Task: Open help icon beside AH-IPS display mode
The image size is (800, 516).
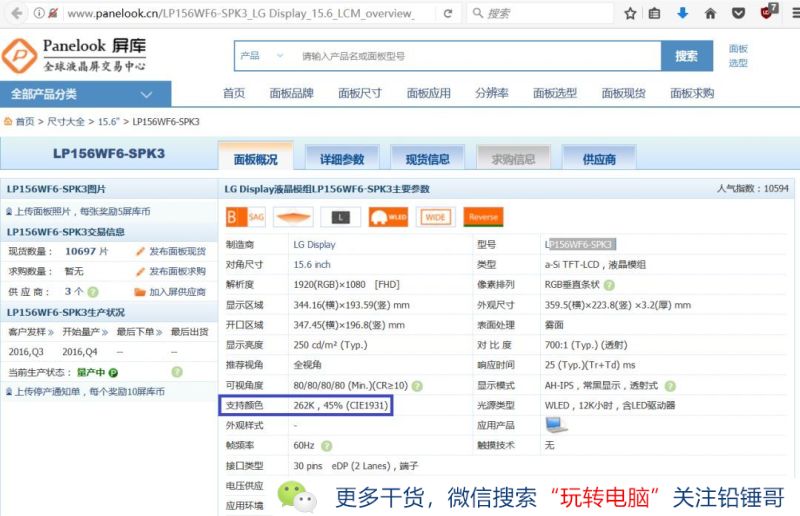Action: tap(670, 386)
